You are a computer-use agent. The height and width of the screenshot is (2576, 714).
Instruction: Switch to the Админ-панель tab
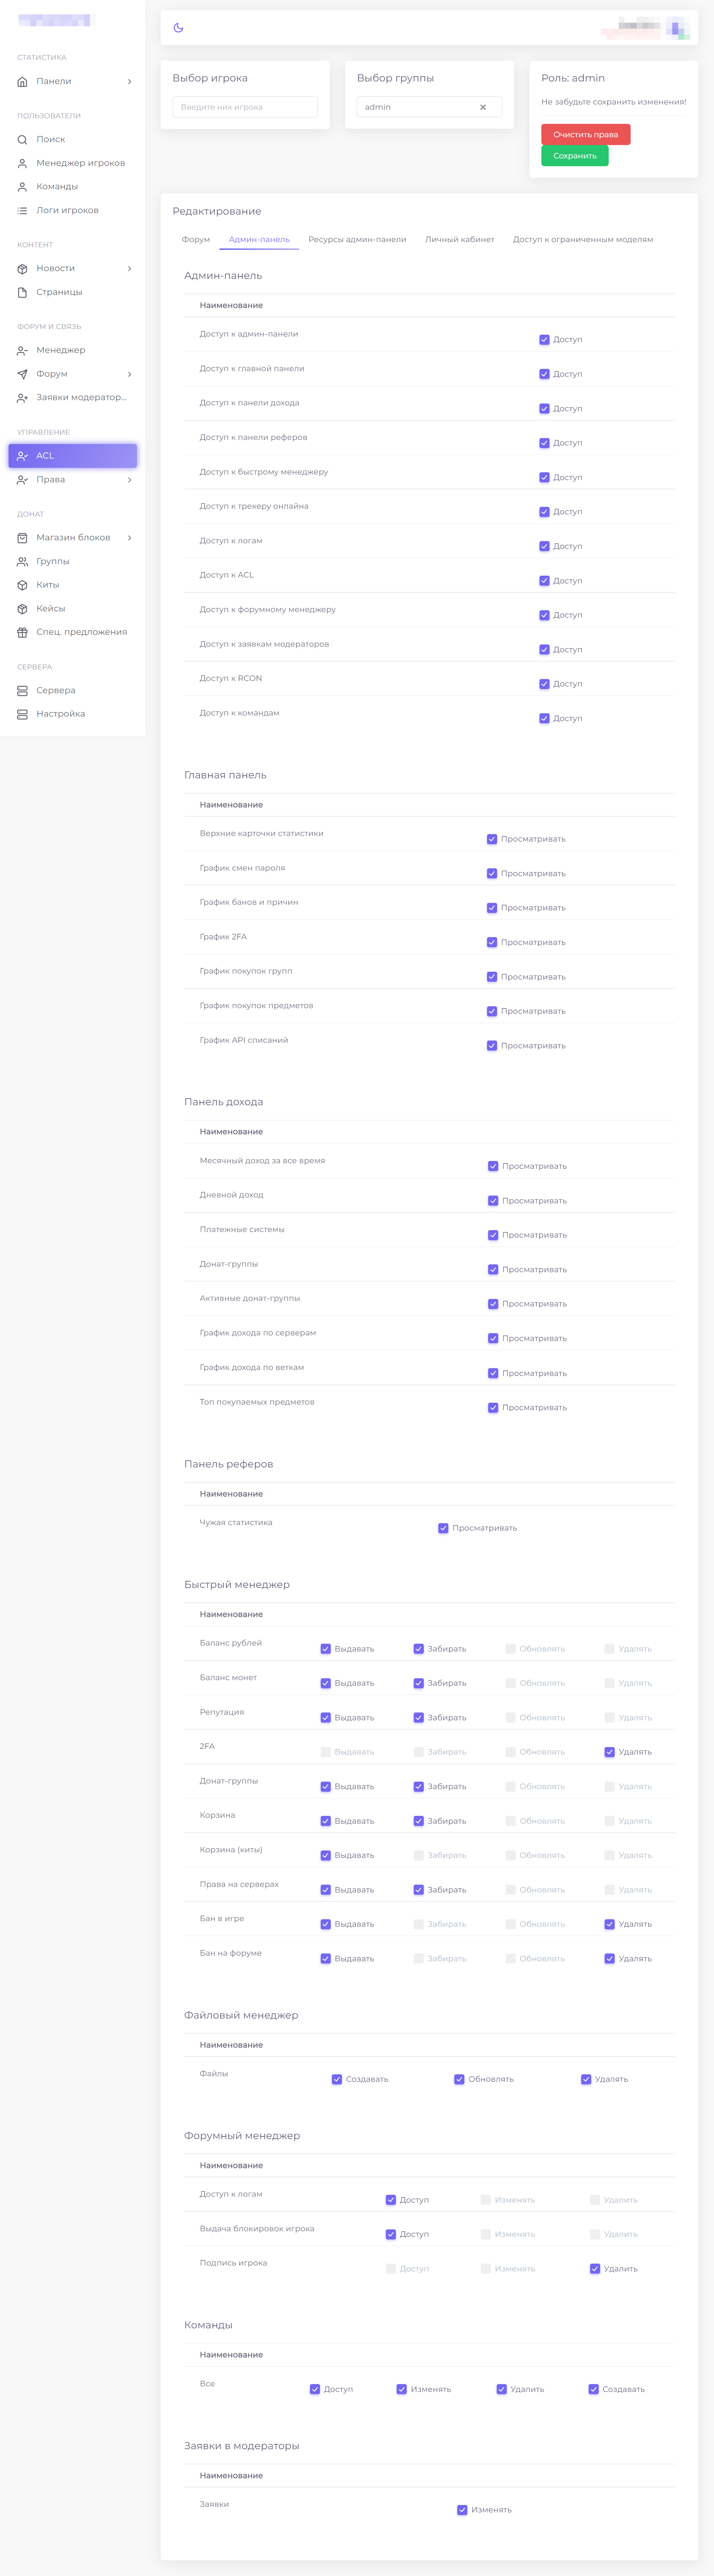(x=259, y=240)
